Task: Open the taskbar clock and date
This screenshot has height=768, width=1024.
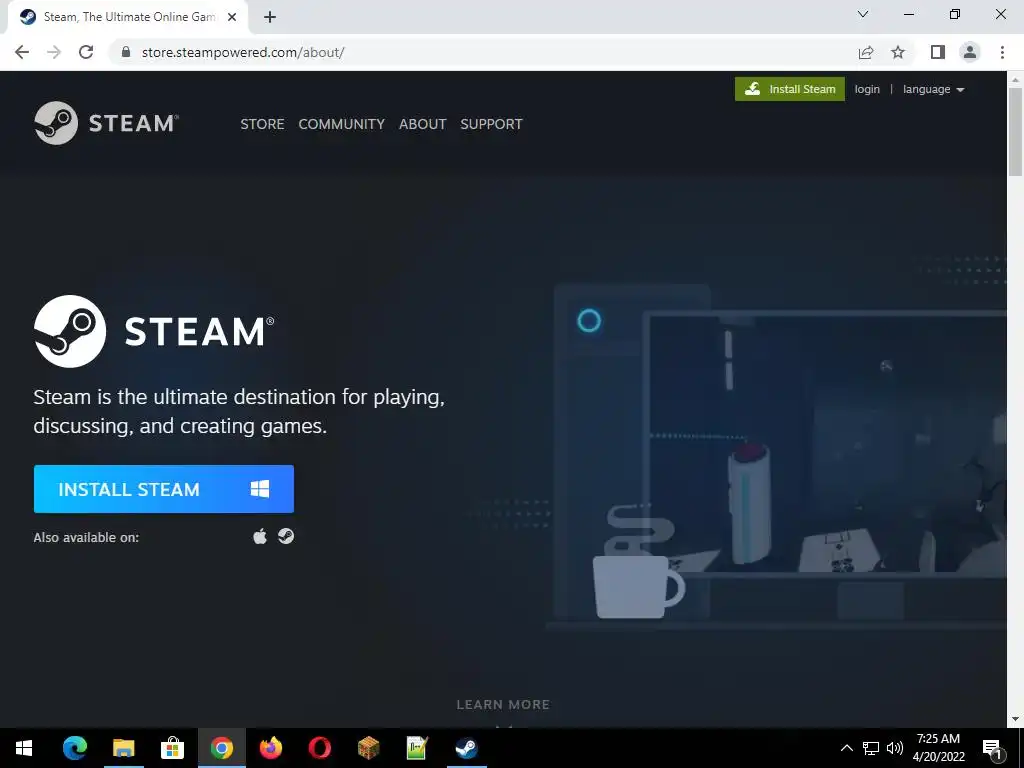Action: coord(938,748)
